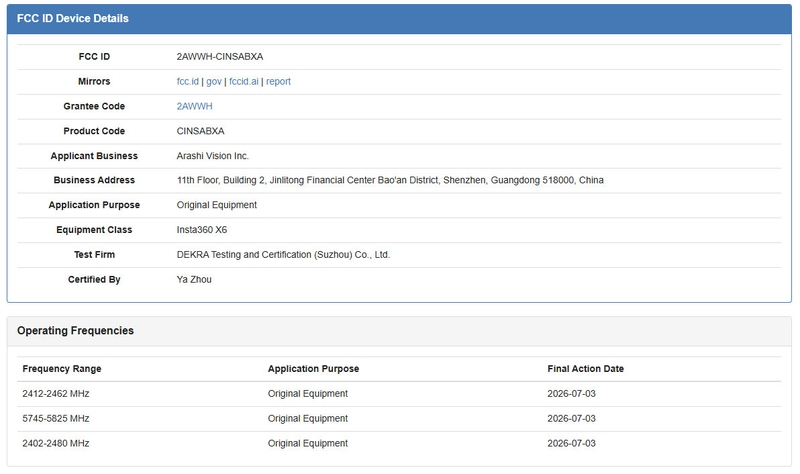This screenshot has width=800, height=474.
Task: Click the Application Purpose column header
Action: [x=313, y=369]
